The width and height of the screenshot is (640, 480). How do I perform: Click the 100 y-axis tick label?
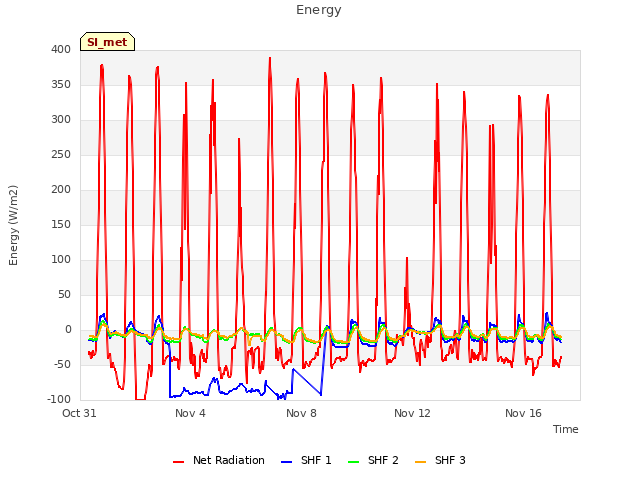pos(61,260)
